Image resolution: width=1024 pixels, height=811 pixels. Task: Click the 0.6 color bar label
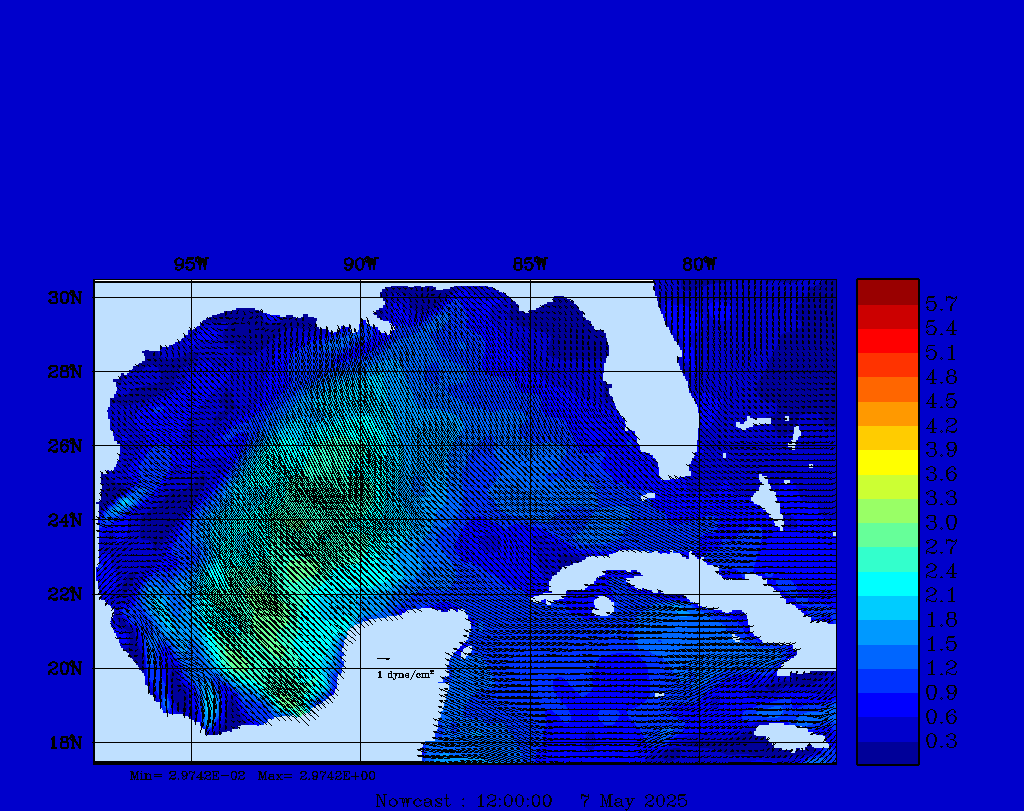[941, 718]
